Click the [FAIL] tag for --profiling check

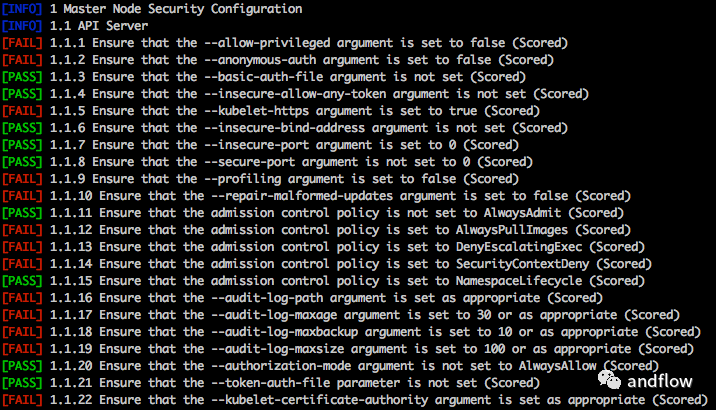(22, 179)
